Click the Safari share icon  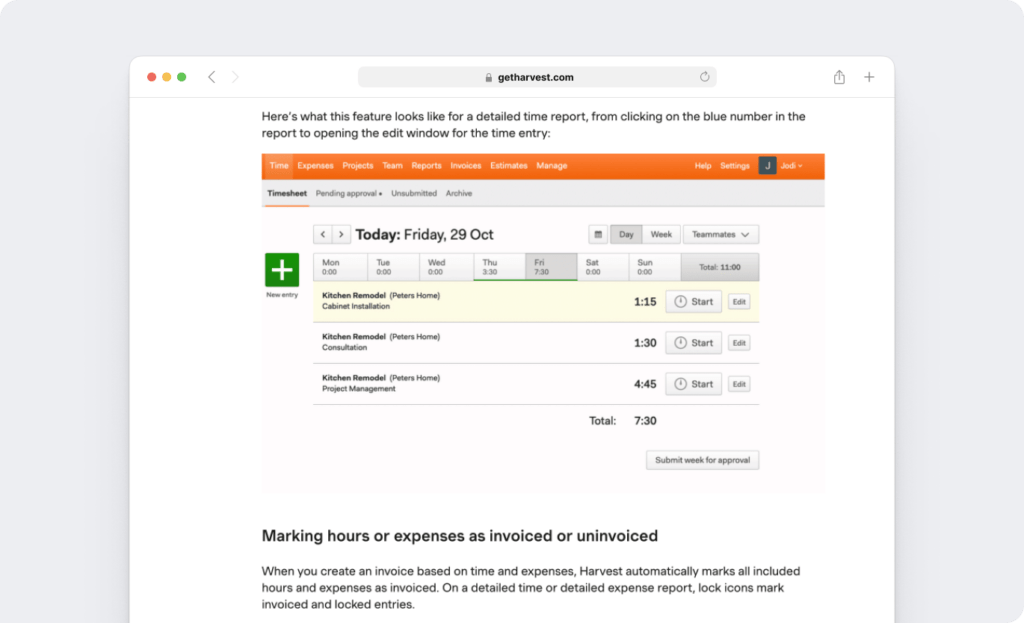pos(839,77)
